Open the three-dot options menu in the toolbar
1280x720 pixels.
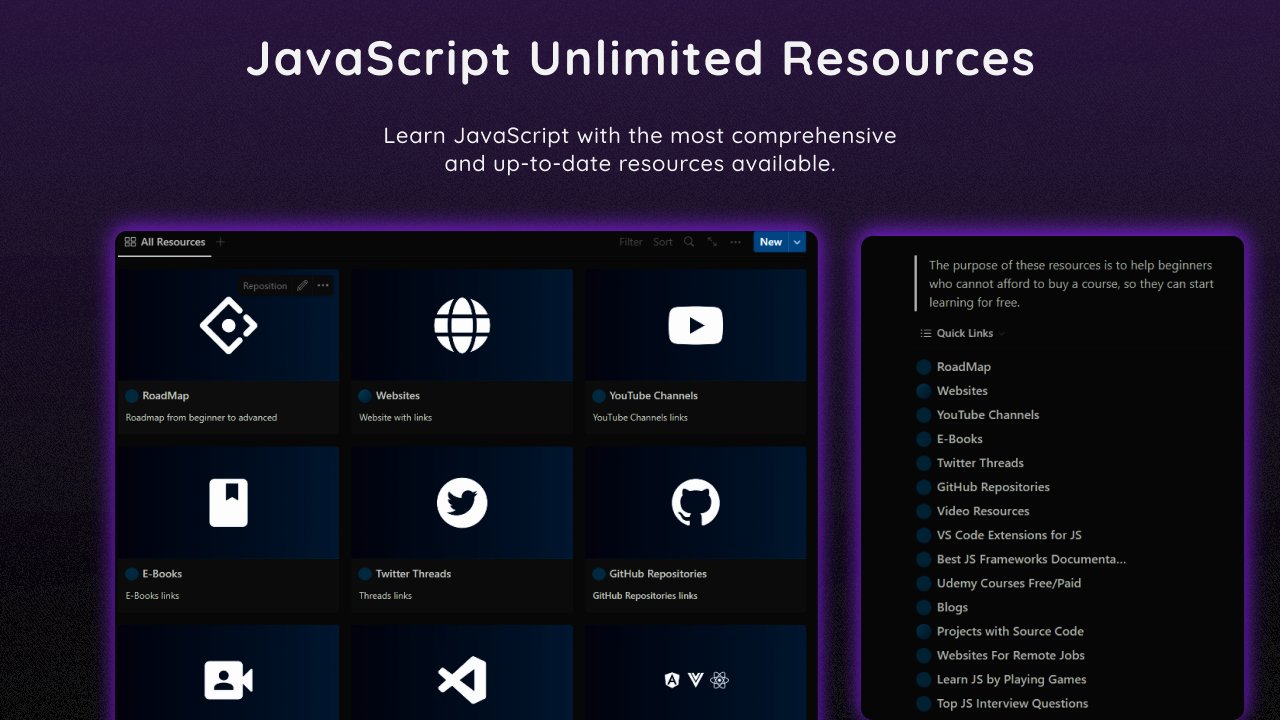(x=735, y=241)
